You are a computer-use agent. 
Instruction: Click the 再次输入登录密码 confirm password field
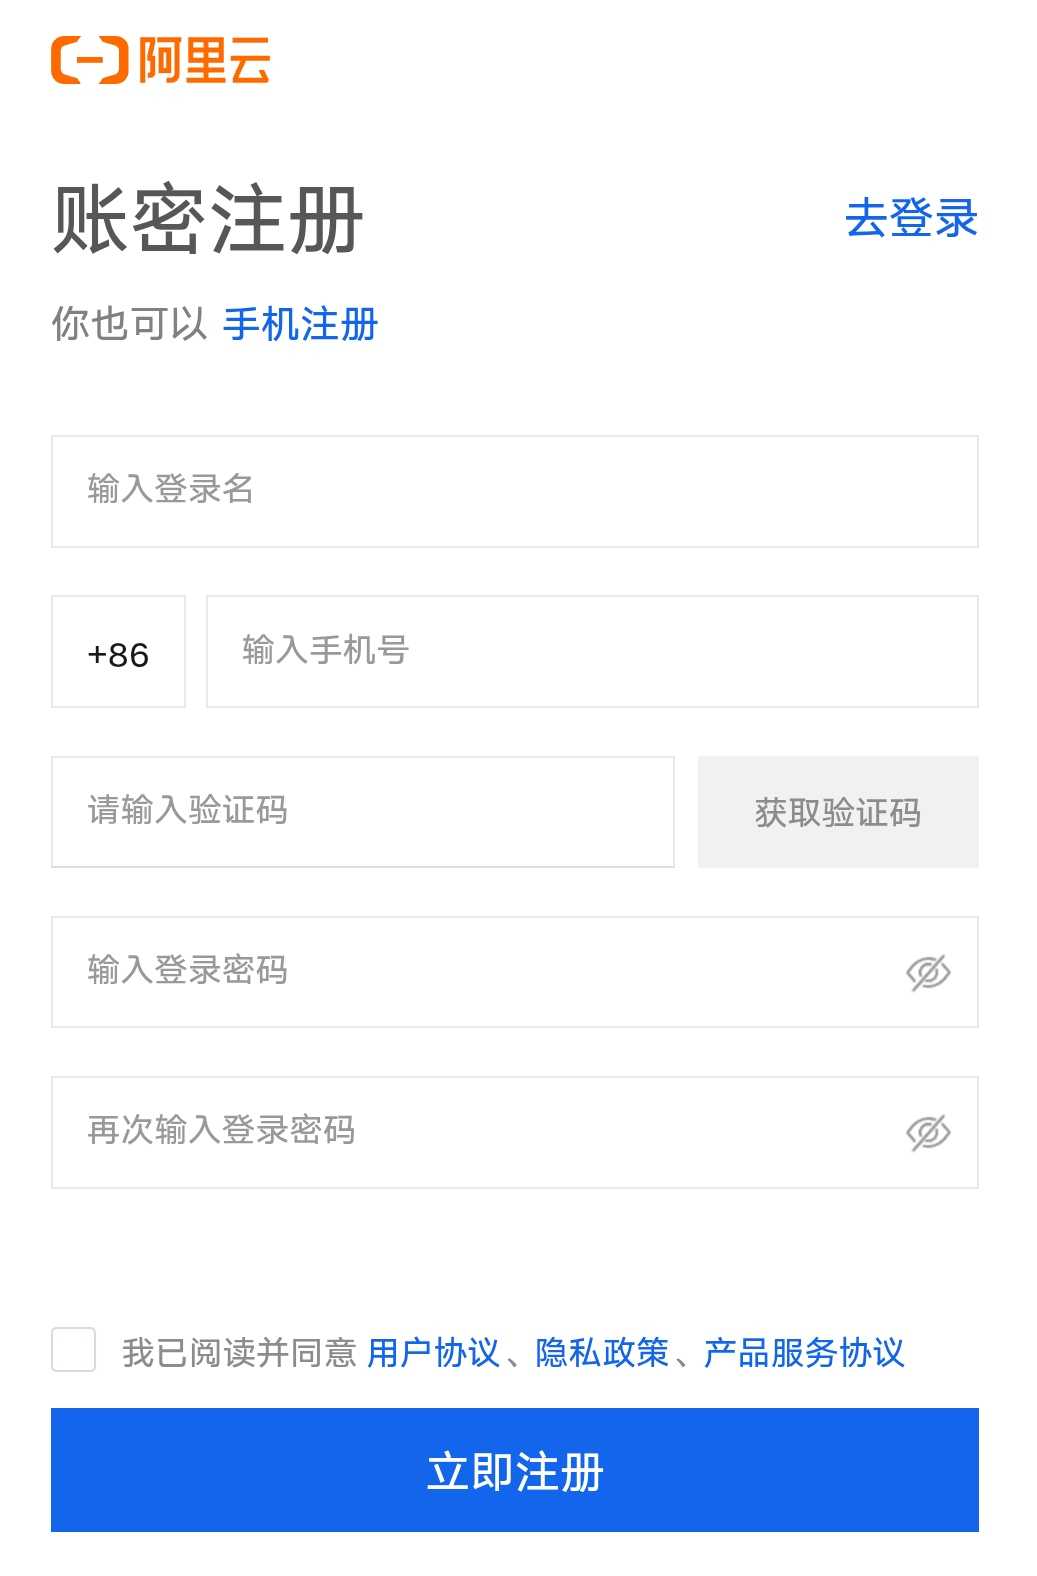click(450, 1131)
